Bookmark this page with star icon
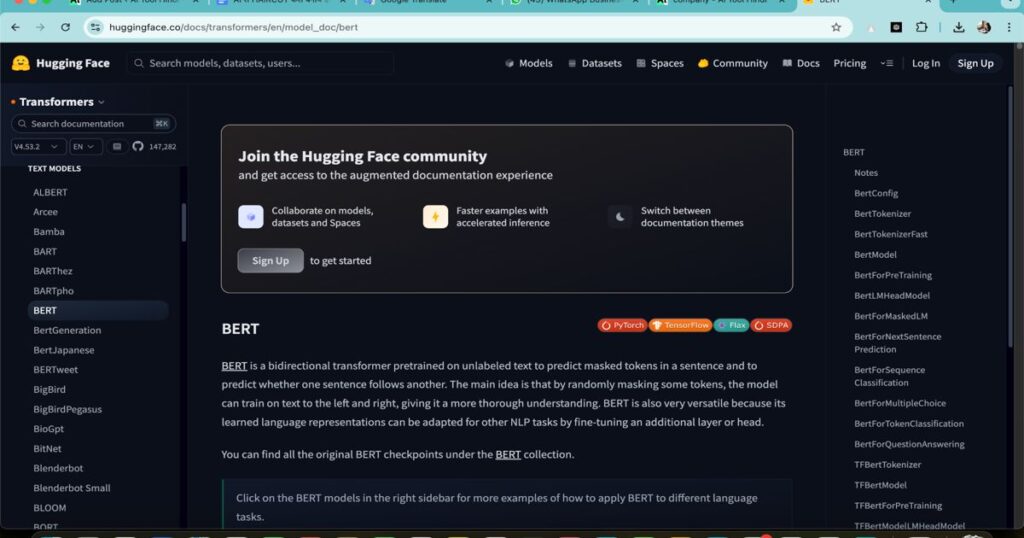Image resolution: width=1024 pixels, height=538 pixels. click(836, 27)
